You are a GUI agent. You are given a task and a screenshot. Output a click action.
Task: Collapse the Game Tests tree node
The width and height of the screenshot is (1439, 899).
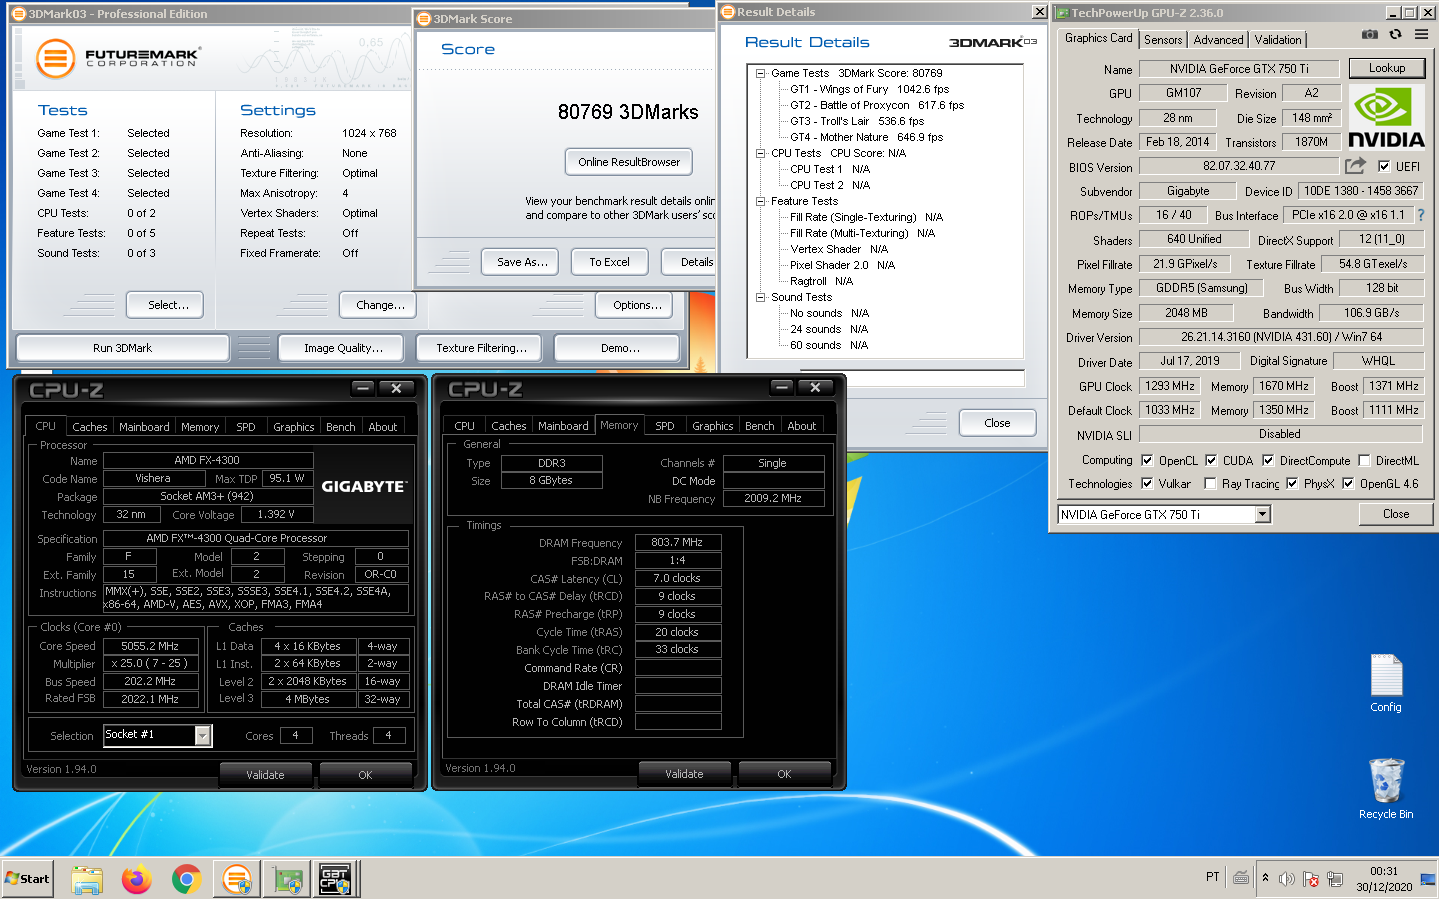[760, 73]
